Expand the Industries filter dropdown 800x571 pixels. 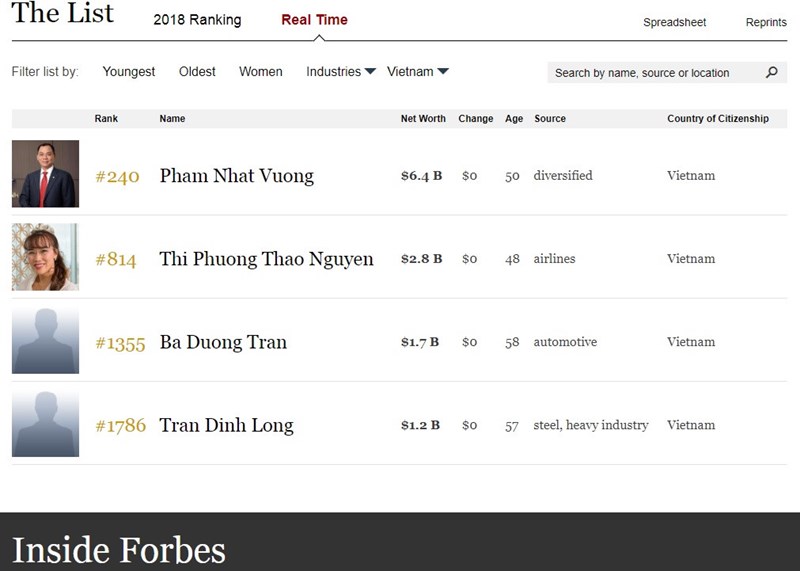tap(341, 71)
